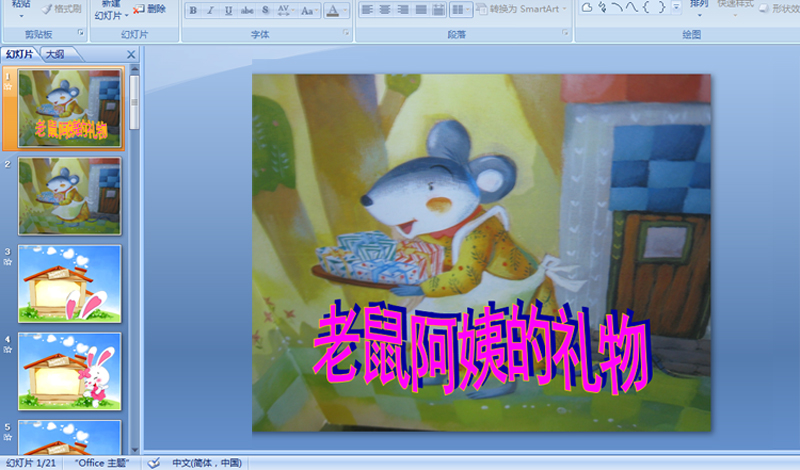Open the 粘贴 paste dropdown arrow
Image resolution: width=800 pixels, height=470 pixels.
(21, 16)
